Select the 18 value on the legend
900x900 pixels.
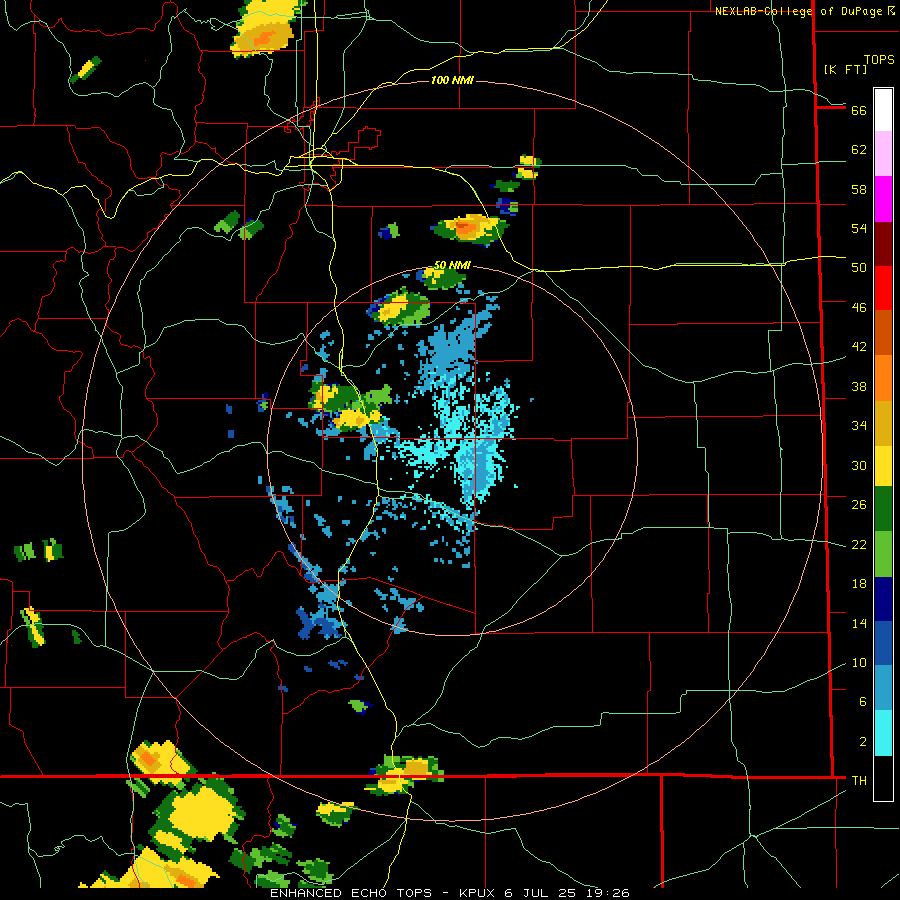pyautogui.click(x=859, y=584)
